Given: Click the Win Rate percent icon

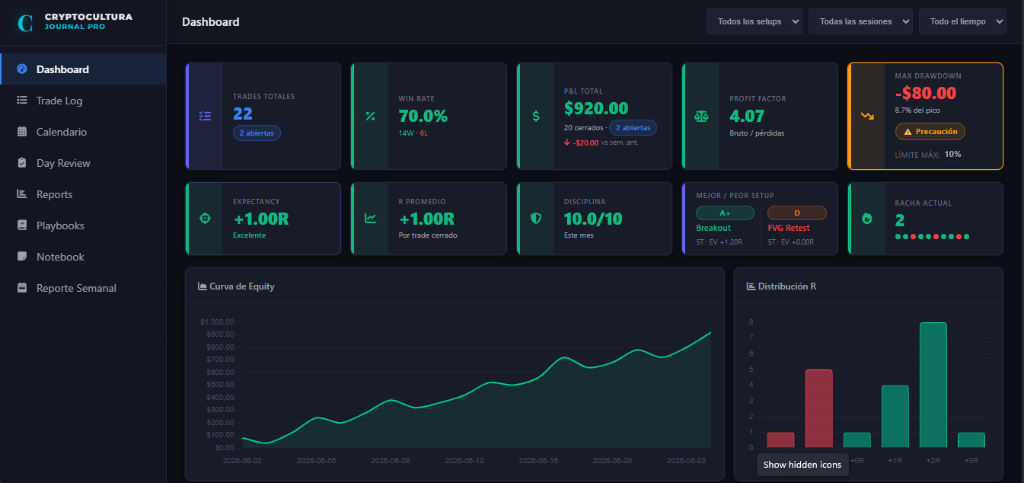Looking at the screenshot, I should pos(370,116).
